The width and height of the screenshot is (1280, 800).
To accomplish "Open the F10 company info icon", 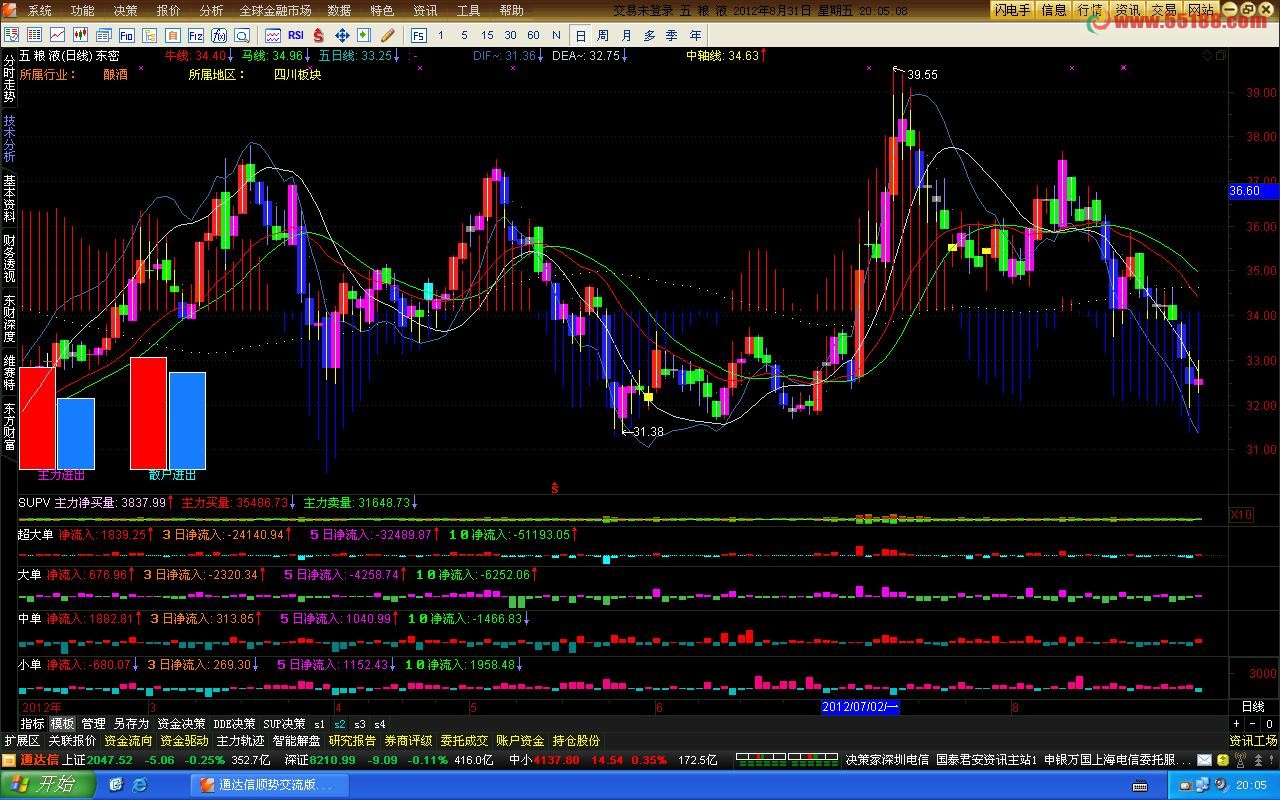I will (x=126, y=35).
